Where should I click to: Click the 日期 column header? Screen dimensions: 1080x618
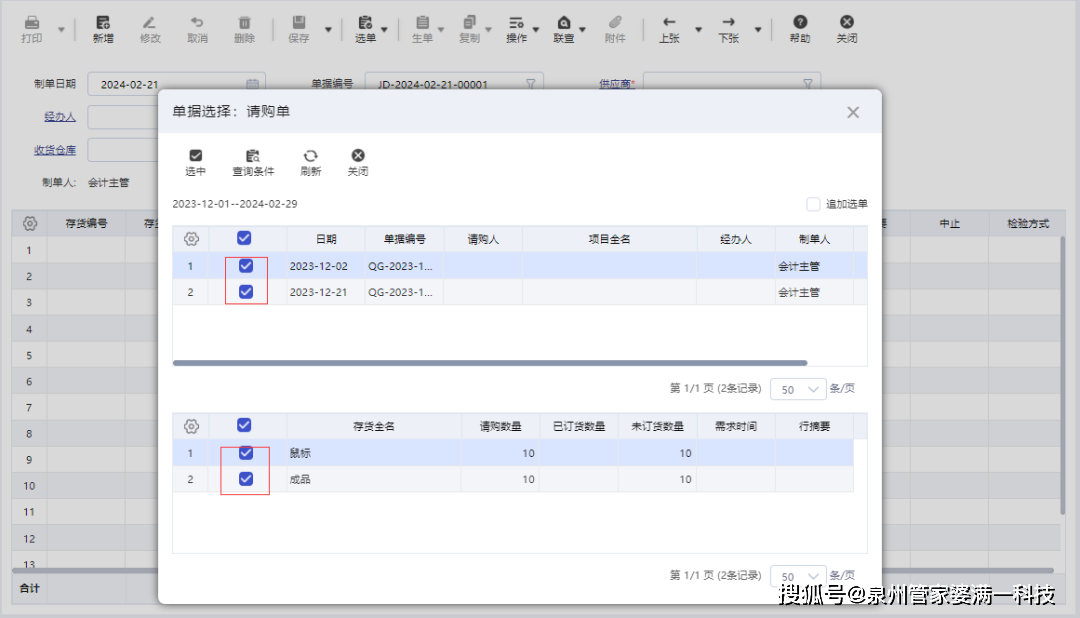326,239
